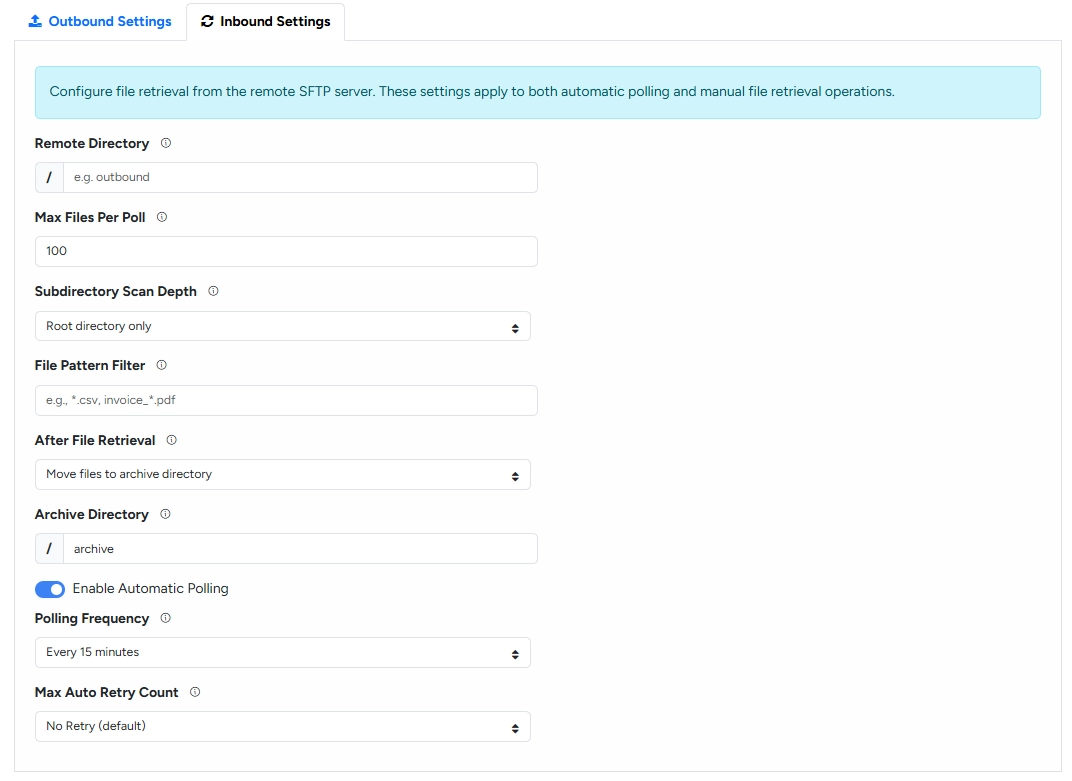The height and width of the screenshot is (781, 1072).
Task: Click the Enable Automatic Polling label
Action: click(150, 588)
